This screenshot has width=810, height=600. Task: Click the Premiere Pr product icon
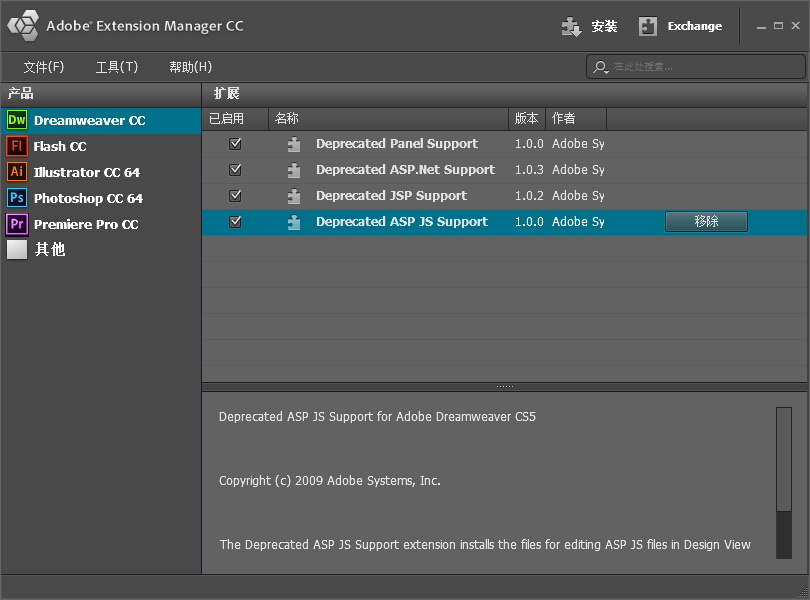coord(17,224)
